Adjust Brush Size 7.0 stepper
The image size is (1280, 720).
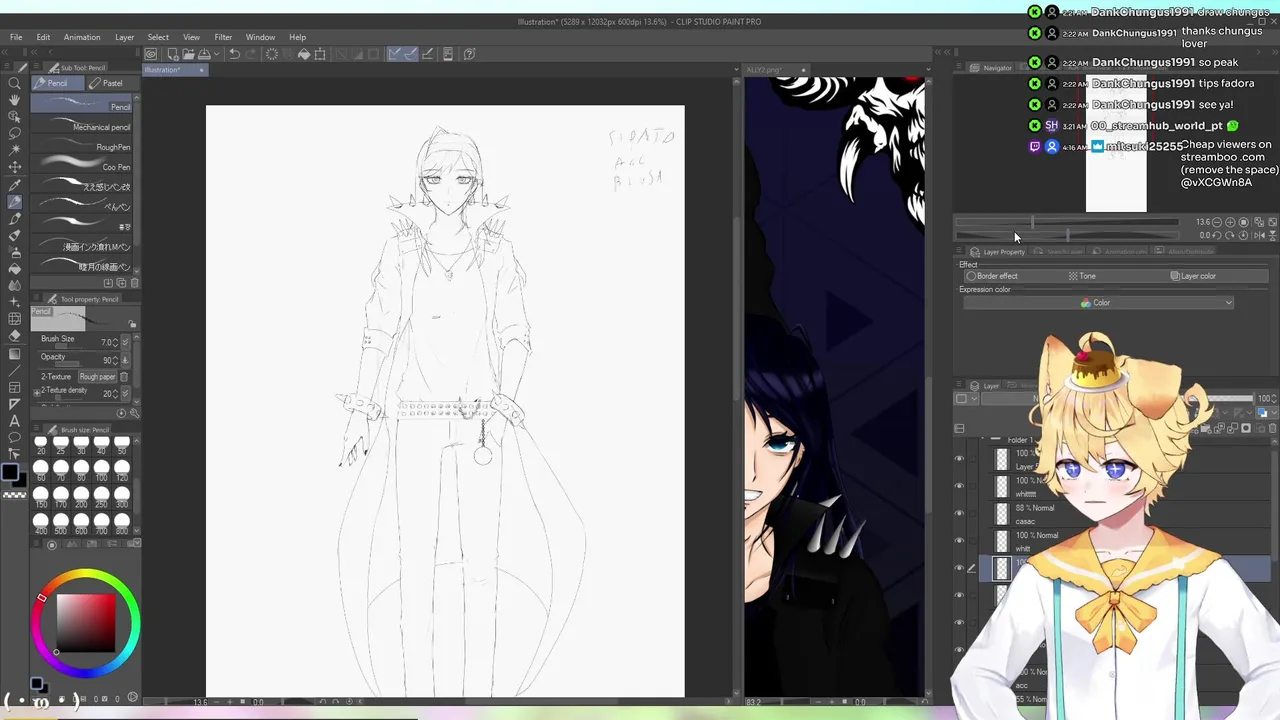point(115,342)
